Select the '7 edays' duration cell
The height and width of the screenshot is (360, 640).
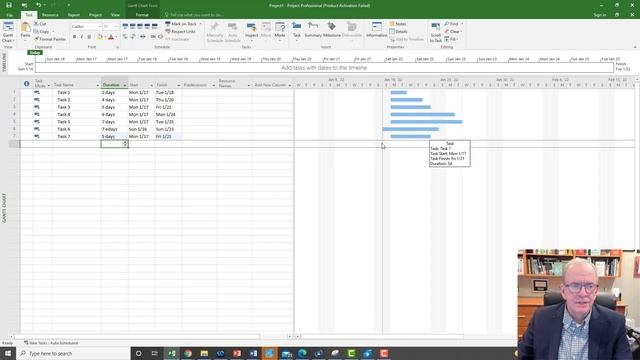tap(115, 129)
